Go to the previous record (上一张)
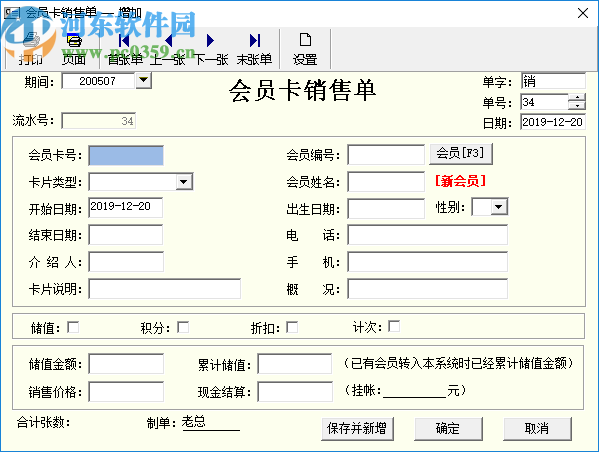Image resolution: width=599 pixels, height=452 pixels. 167,49
